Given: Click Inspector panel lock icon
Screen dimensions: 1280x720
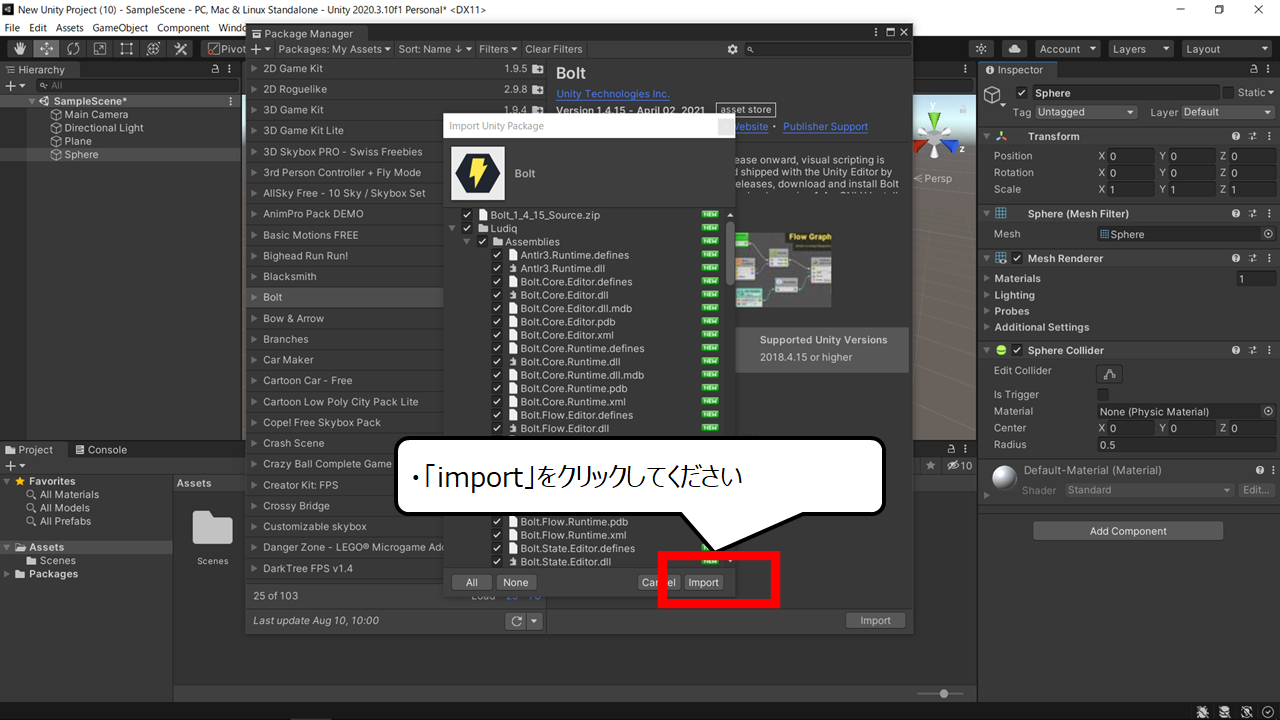Looking at the screenshot, I should tap(1254, 70).
